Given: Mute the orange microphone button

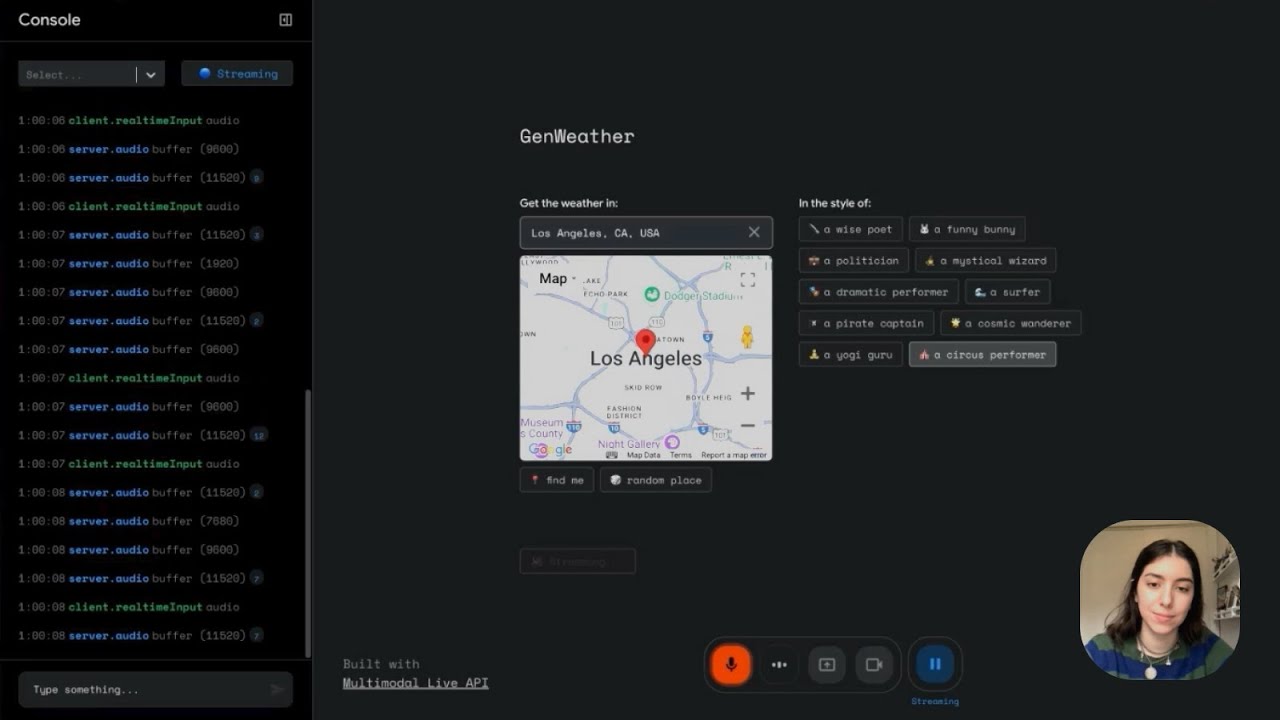Looking at the screenshot, I should 731,664.
